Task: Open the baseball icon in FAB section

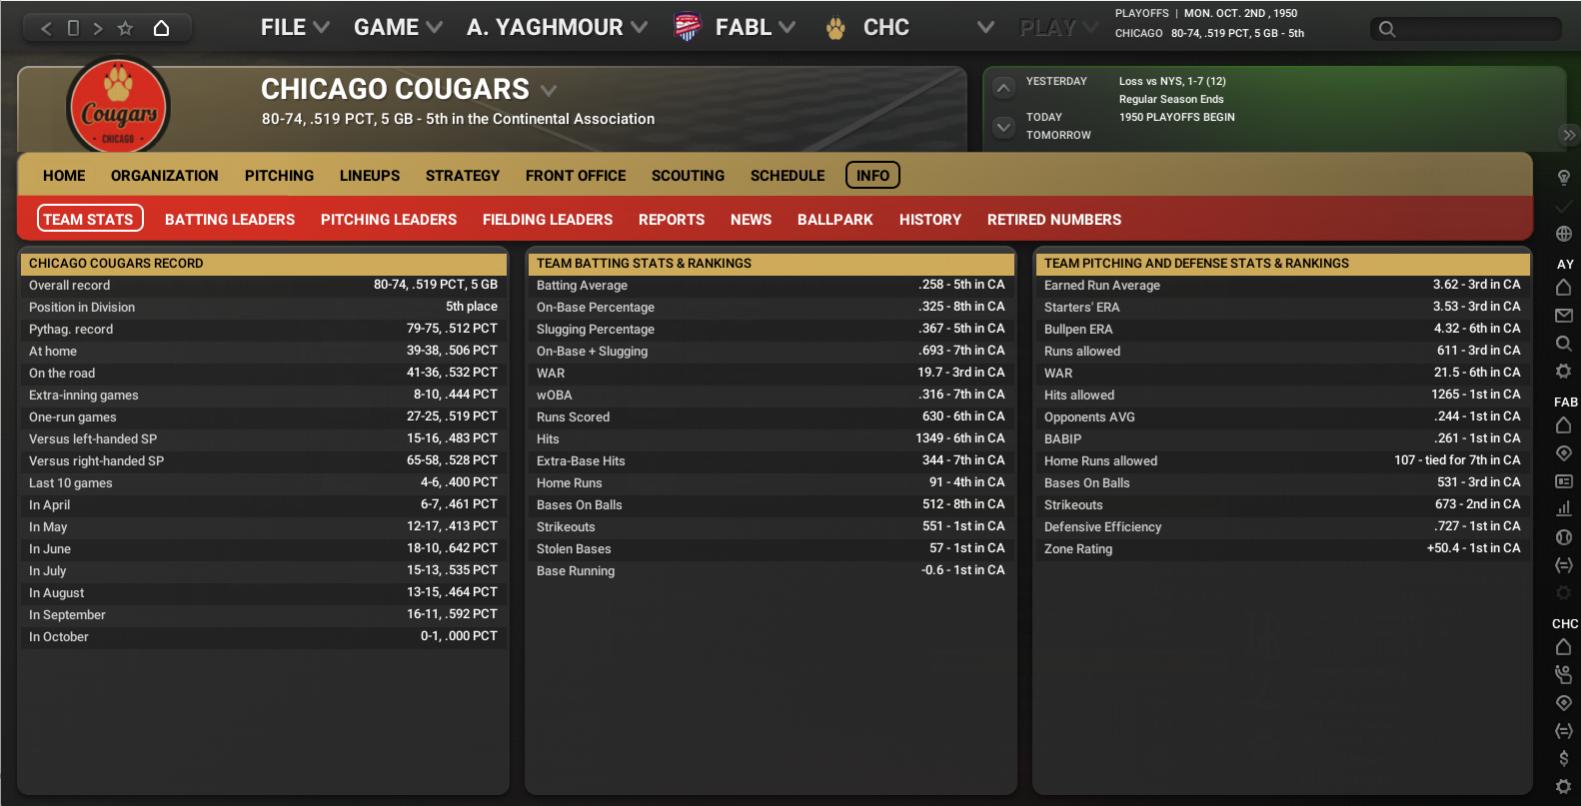Action: pyautogui.click(x=1564, y=537)
